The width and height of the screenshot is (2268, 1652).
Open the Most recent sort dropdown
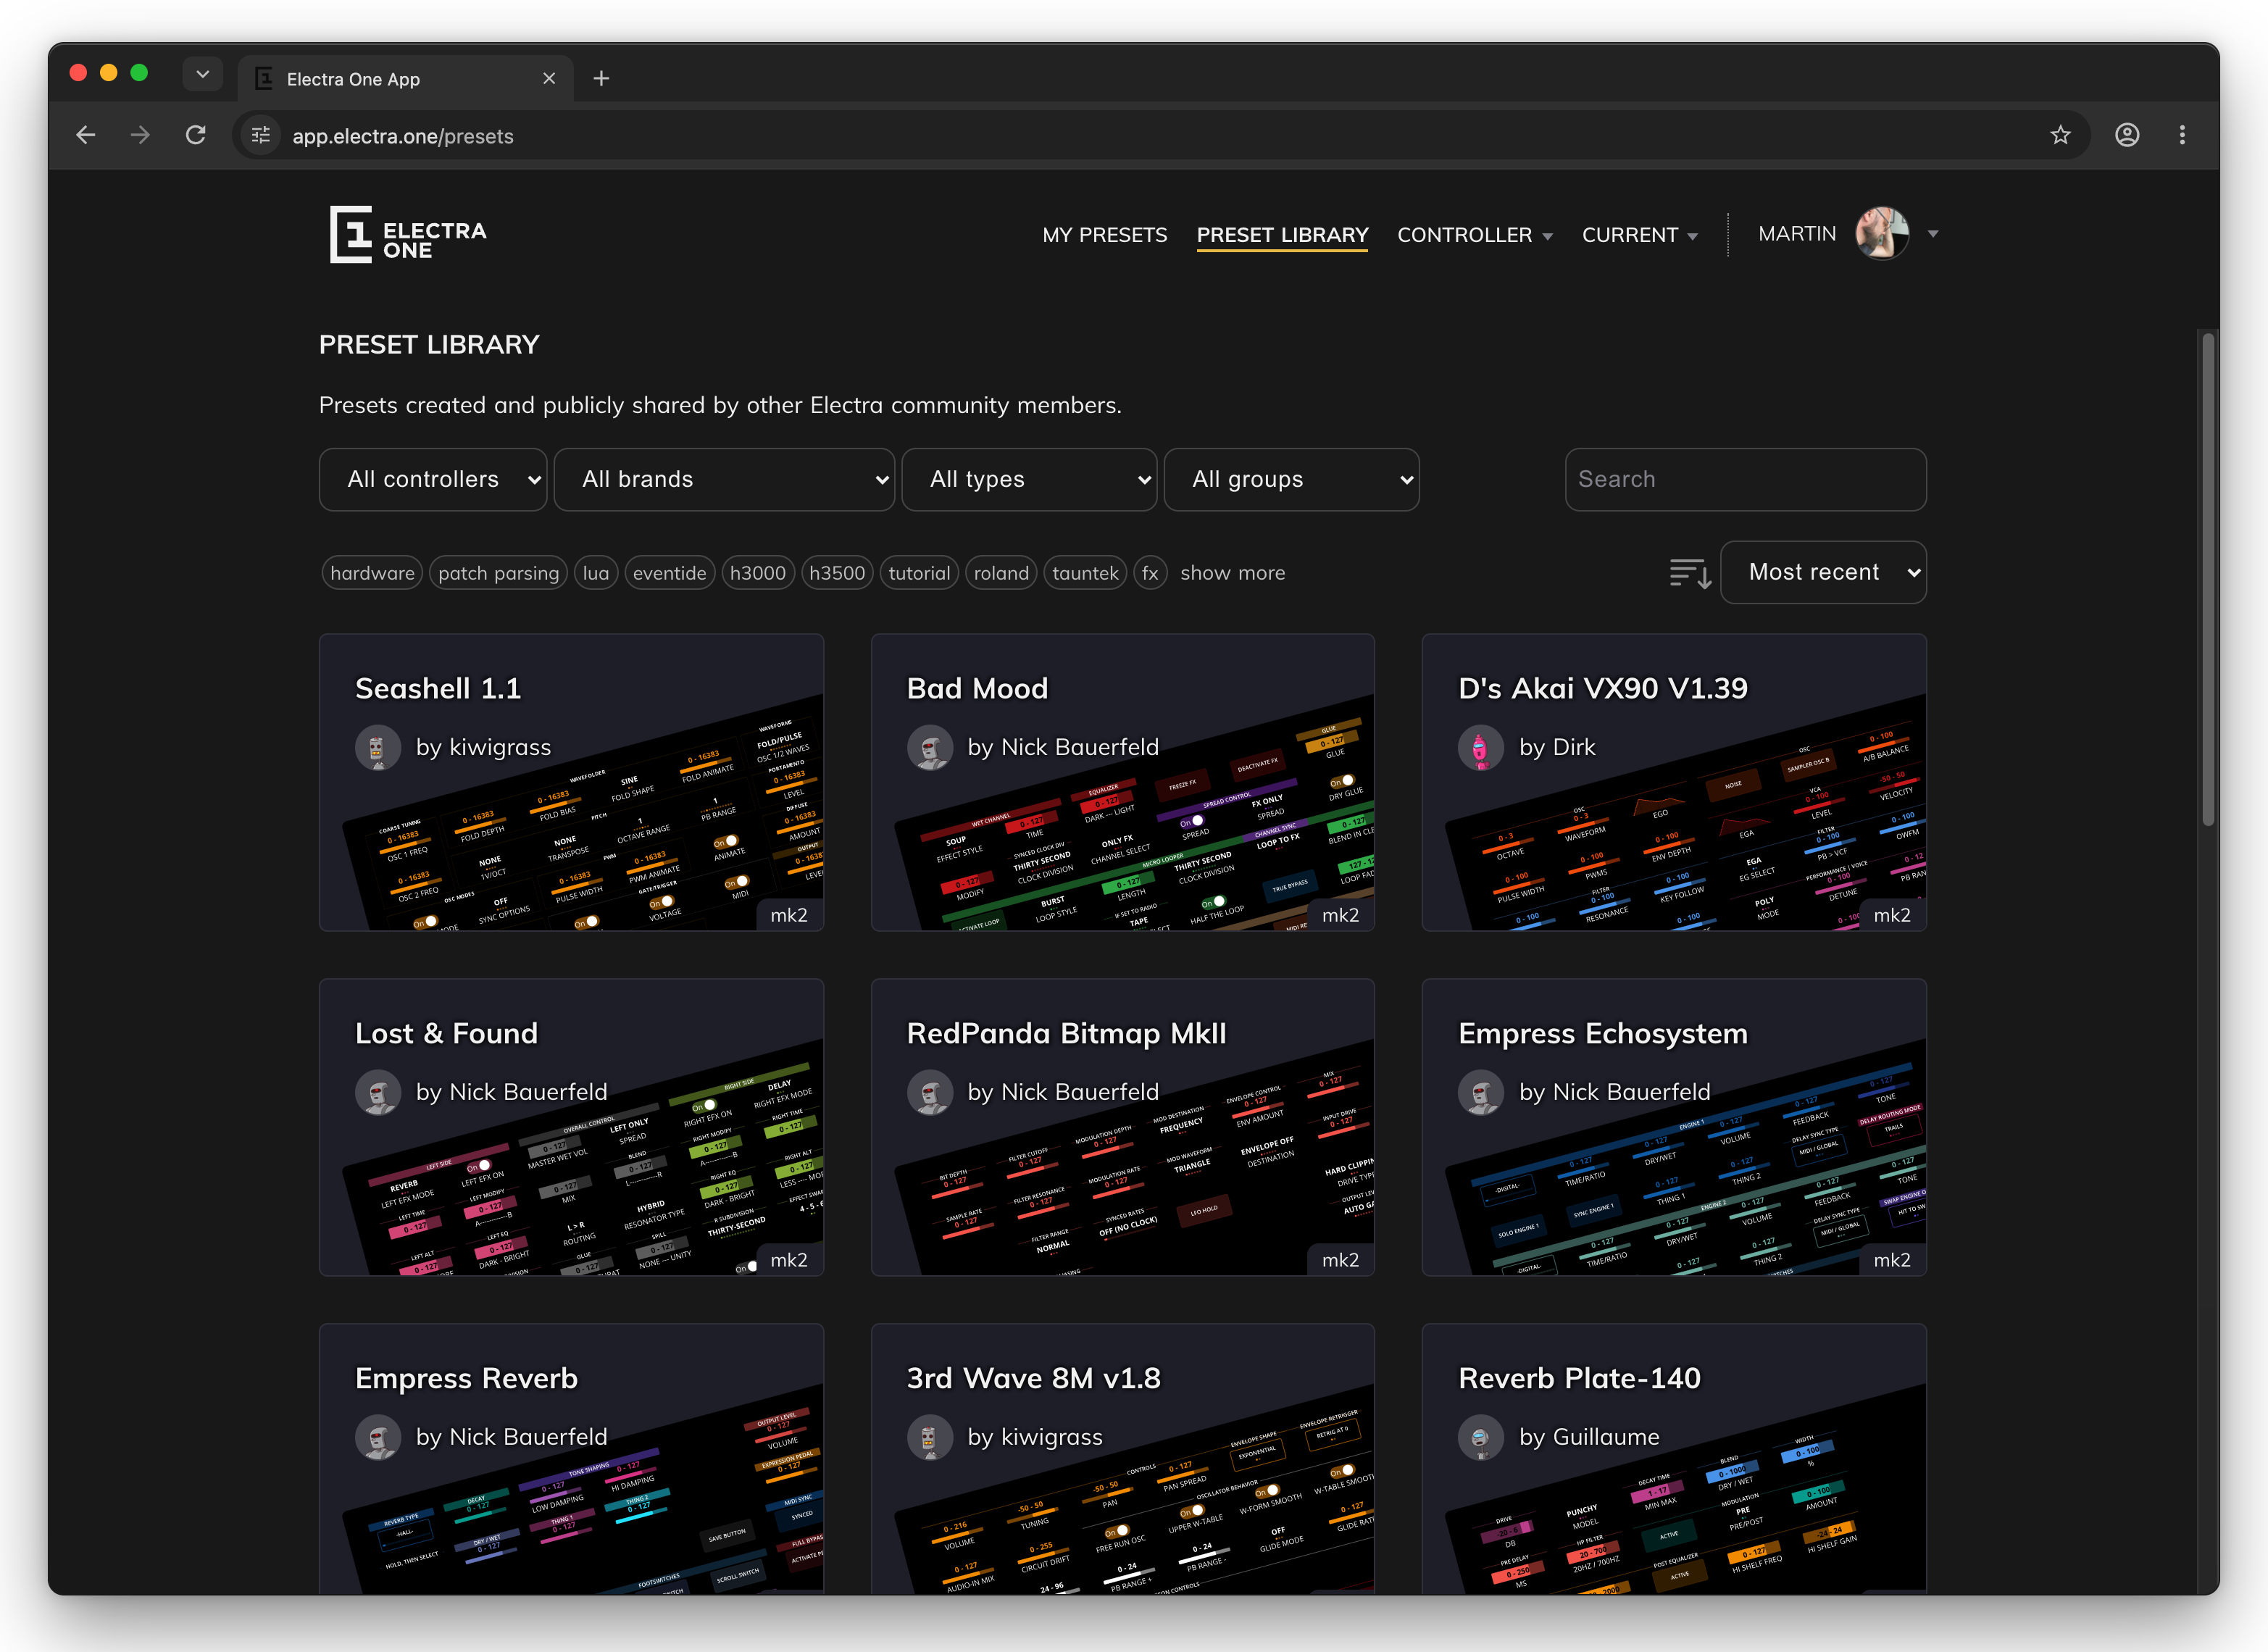1823,573
